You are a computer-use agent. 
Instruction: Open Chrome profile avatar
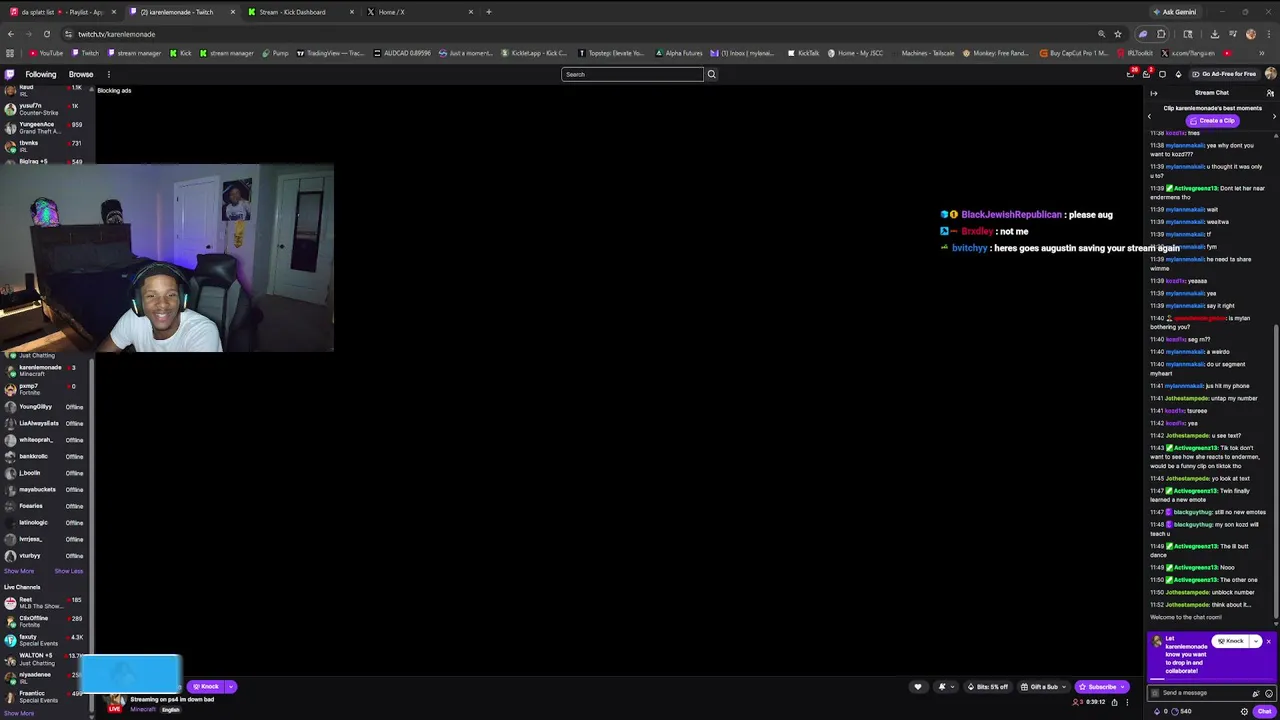pyautogui.click(x=1250, y=34)
